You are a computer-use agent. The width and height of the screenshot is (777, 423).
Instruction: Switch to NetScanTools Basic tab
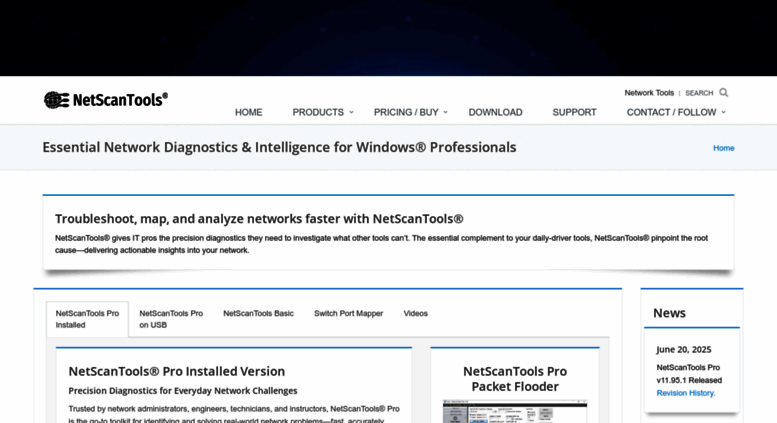coord(258,314)
